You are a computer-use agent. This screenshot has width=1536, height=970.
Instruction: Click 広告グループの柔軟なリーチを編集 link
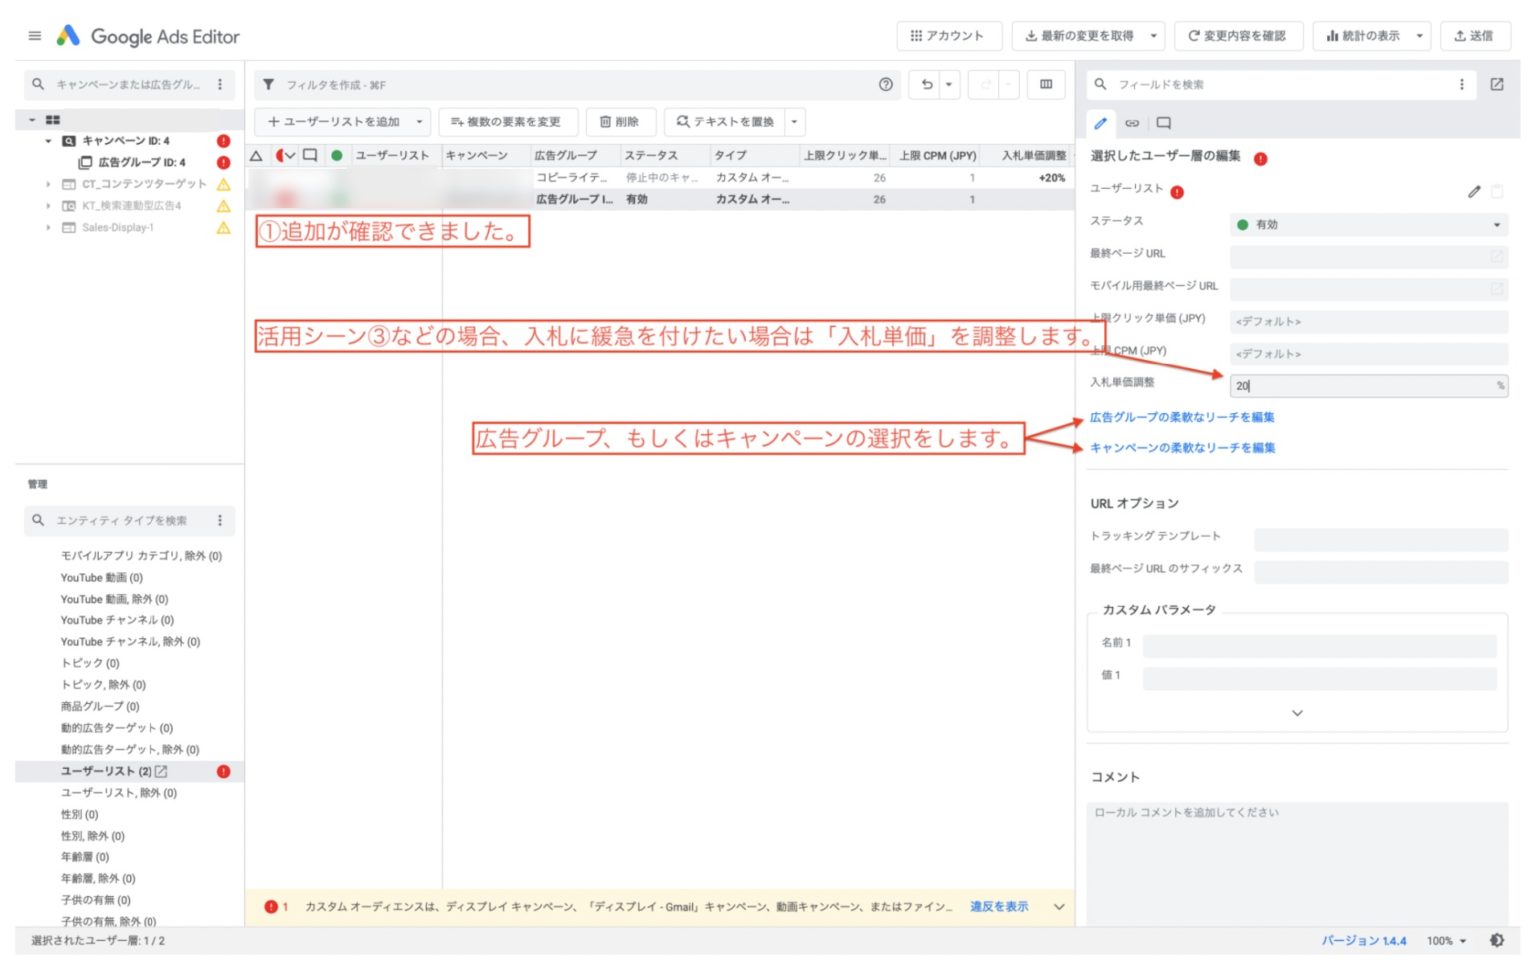(x=1182, y=417)
